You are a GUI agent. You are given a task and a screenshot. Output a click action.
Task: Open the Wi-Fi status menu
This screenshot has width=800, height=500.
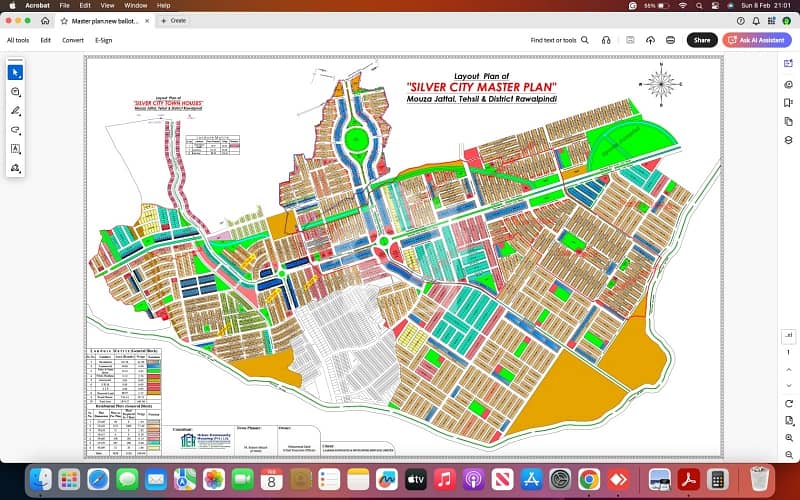[683, 6]
